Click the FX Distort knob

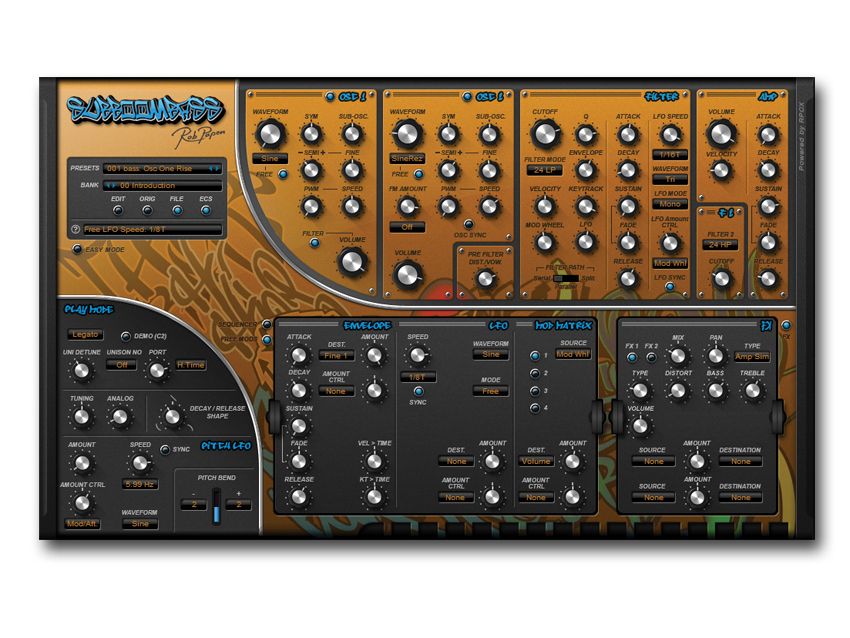click(678, 391)
